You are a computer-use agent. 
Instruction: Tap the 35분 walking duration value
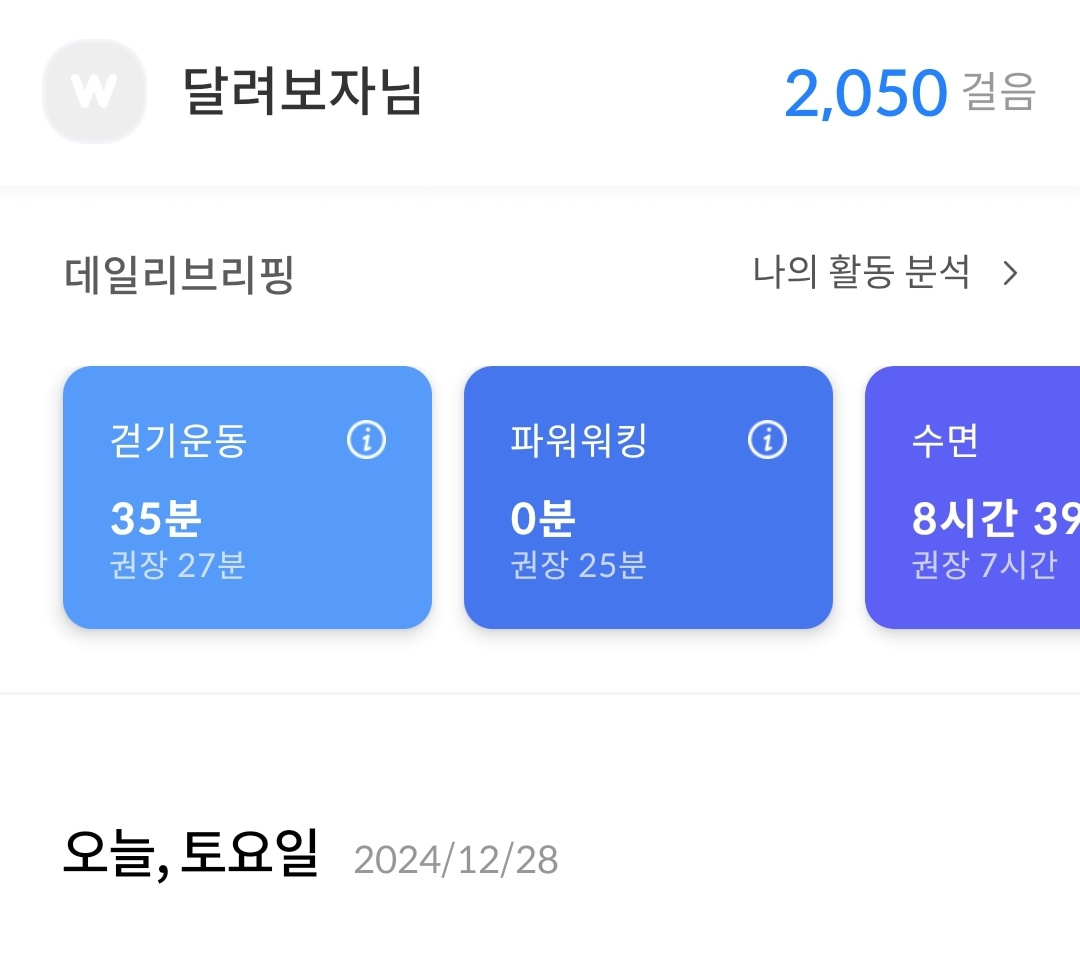[156, 519]
